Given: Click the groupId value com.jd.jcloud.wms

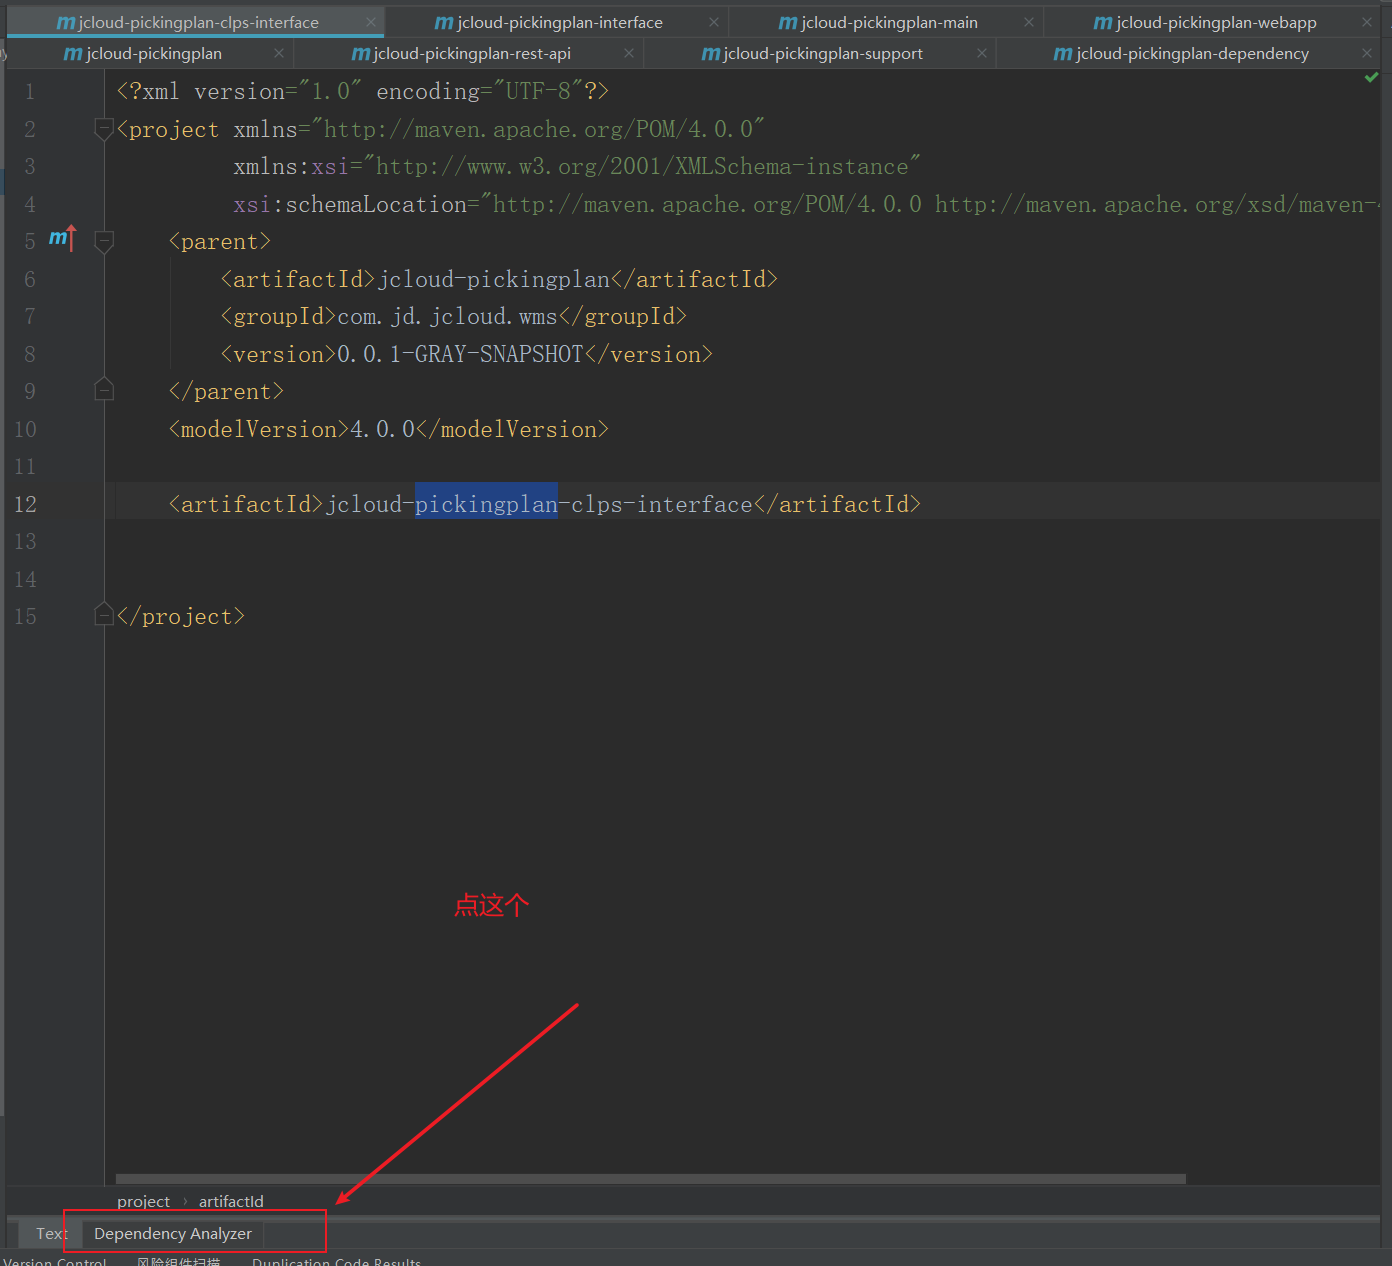Looking at the screenshot, I should [x=447, y=316].
